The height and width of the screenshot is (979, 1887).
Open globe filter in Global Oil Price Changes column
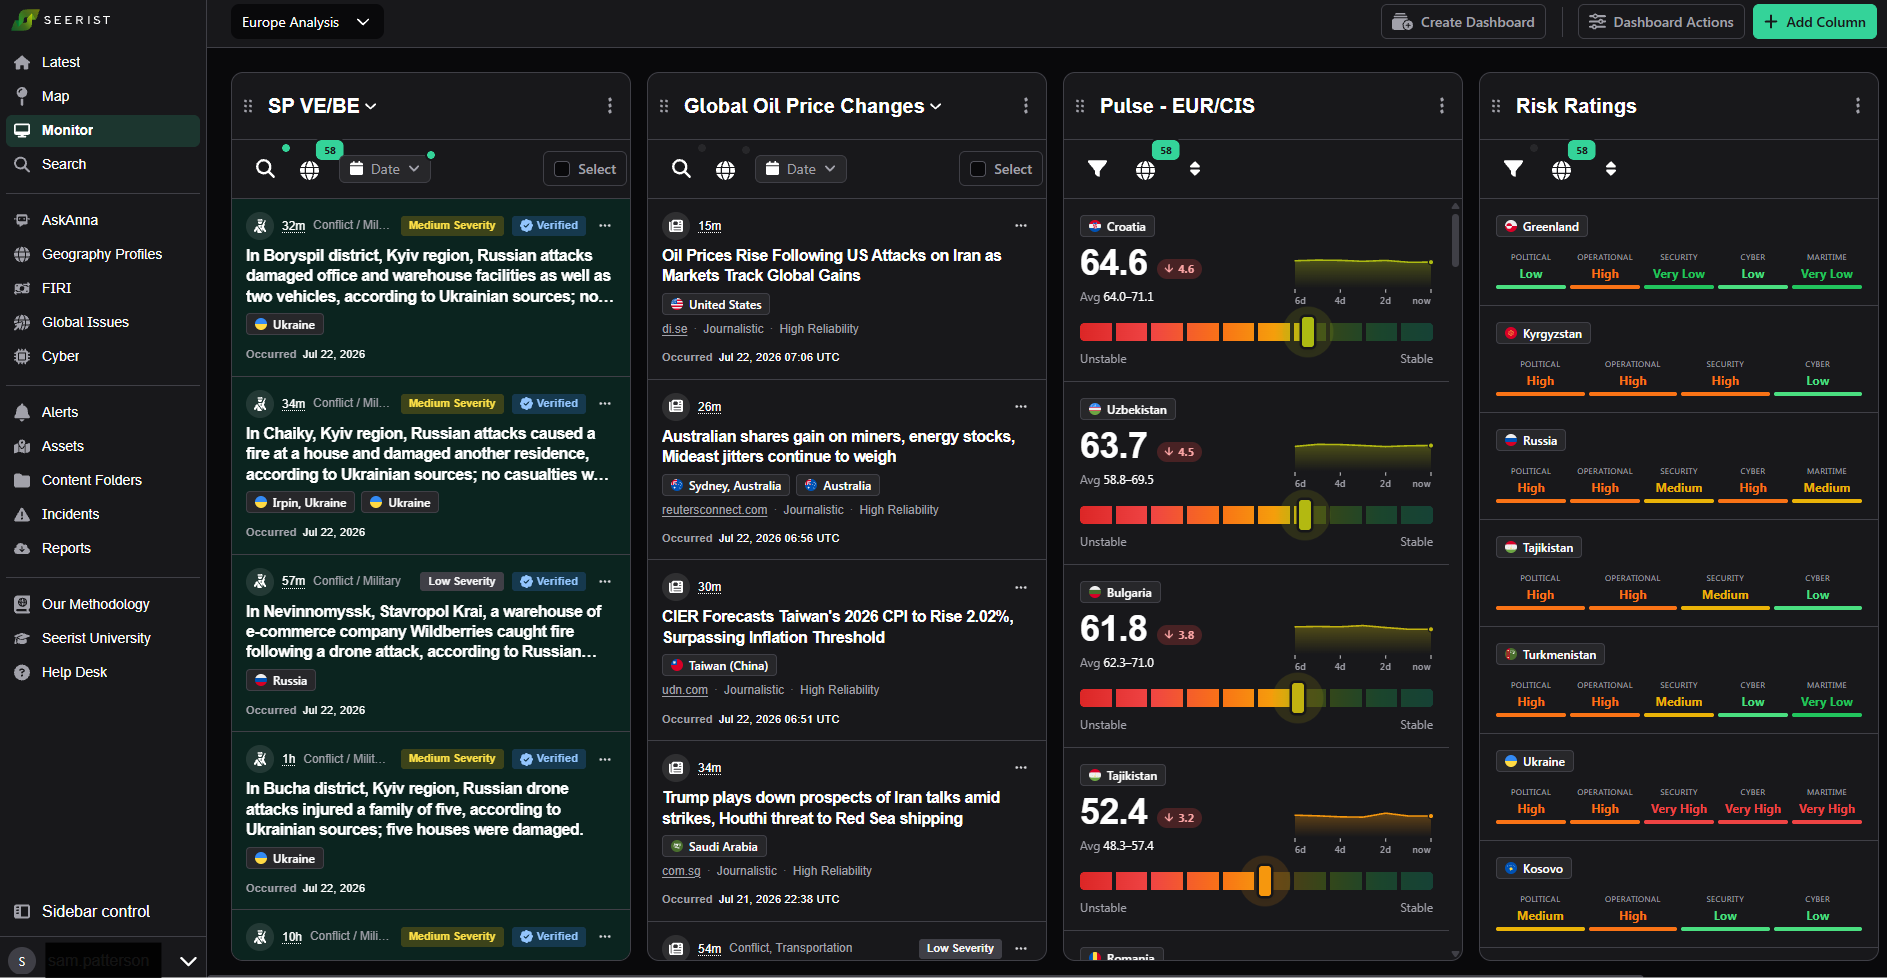[726, 170]
